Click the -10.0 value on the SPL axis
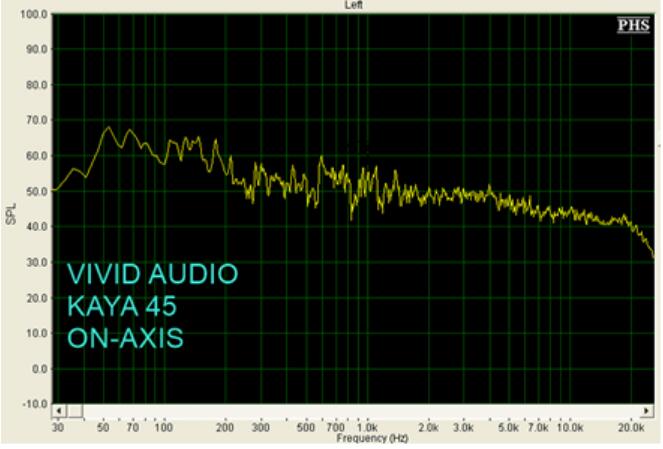663x449 pixels. [35, 404]
